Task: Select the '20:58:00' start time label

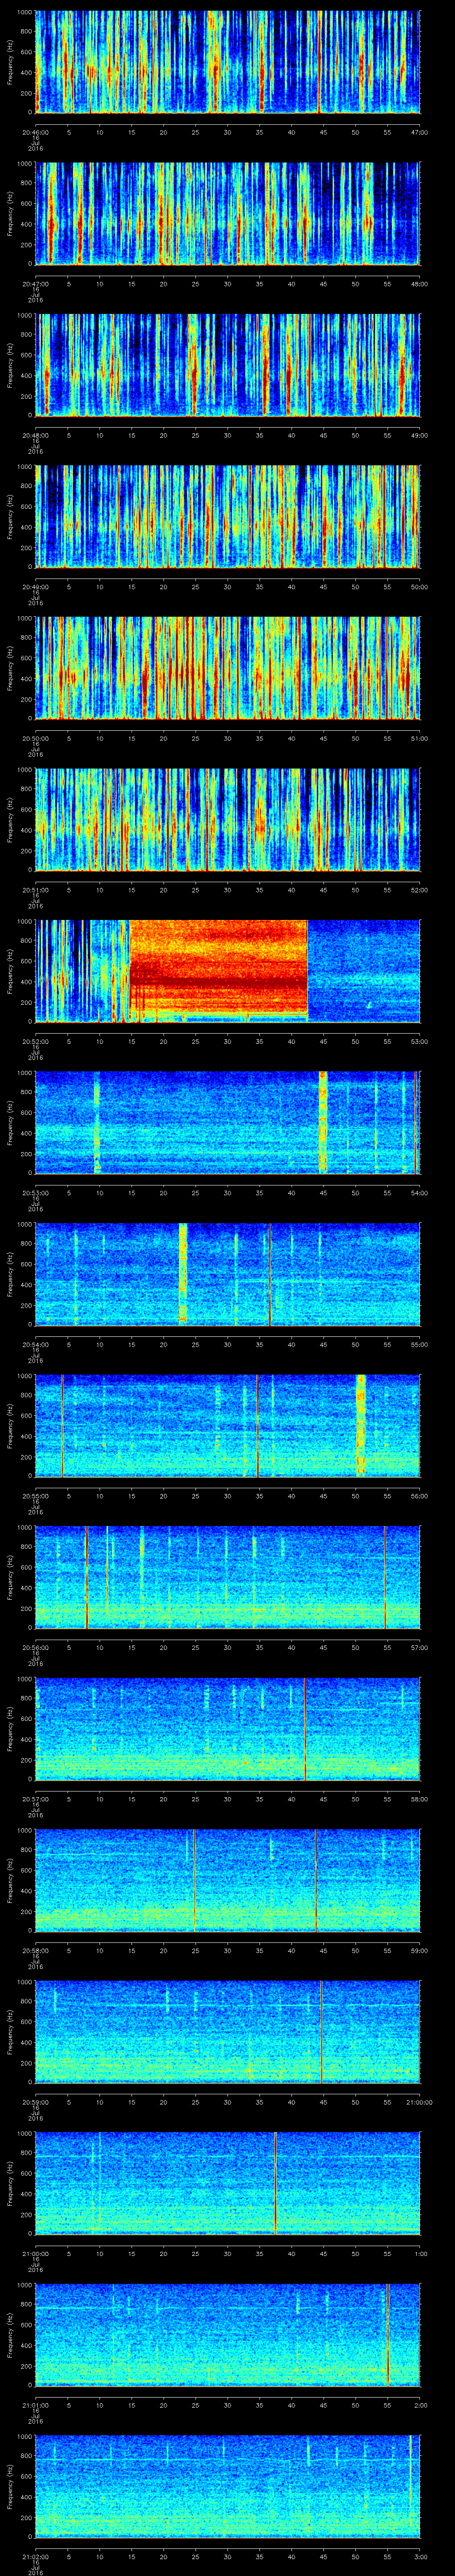Action: tap(35, 1950)
